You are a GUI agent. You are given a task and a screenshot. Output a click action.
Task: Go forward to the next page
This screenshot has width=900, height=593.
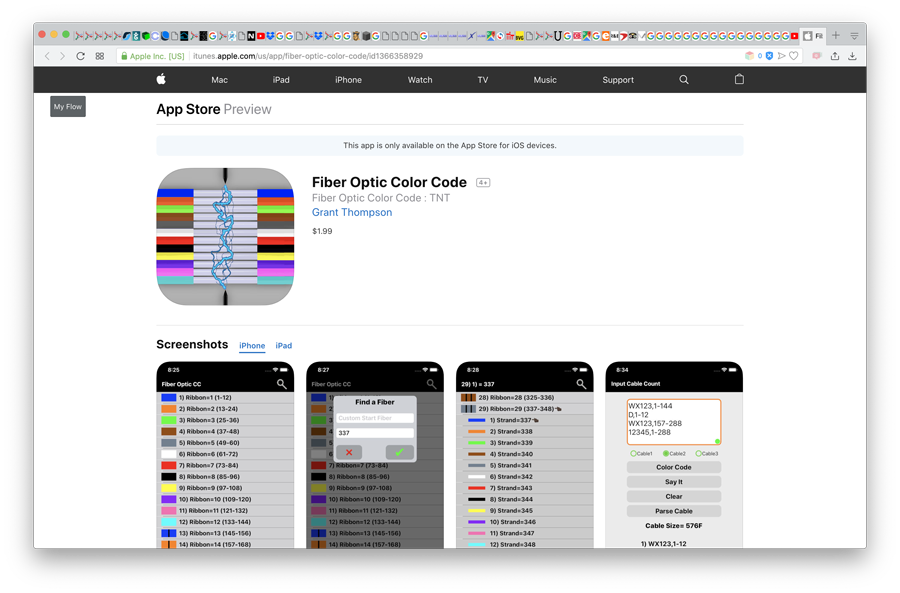pyautogui.click(x=63, y=56)
